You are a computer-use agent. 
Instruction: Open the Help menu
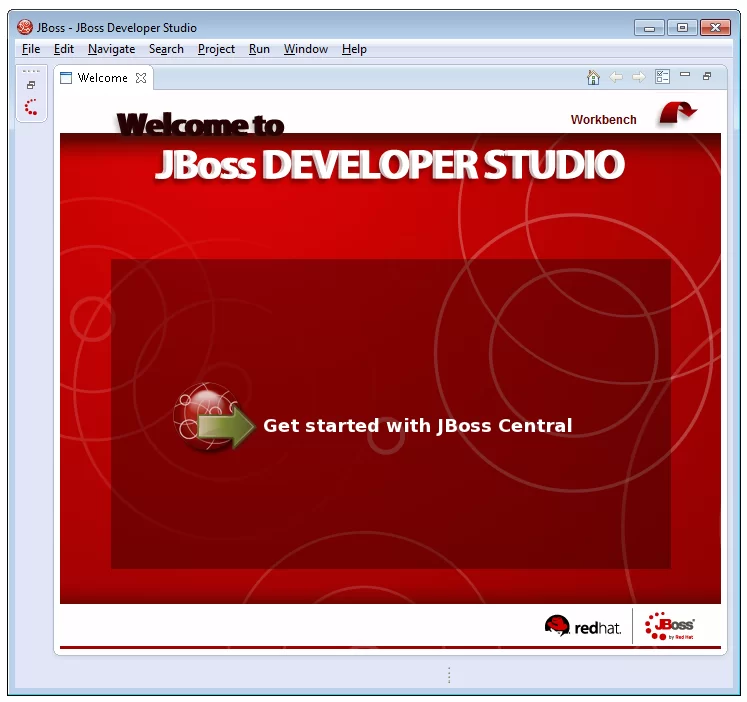point(354,49)
